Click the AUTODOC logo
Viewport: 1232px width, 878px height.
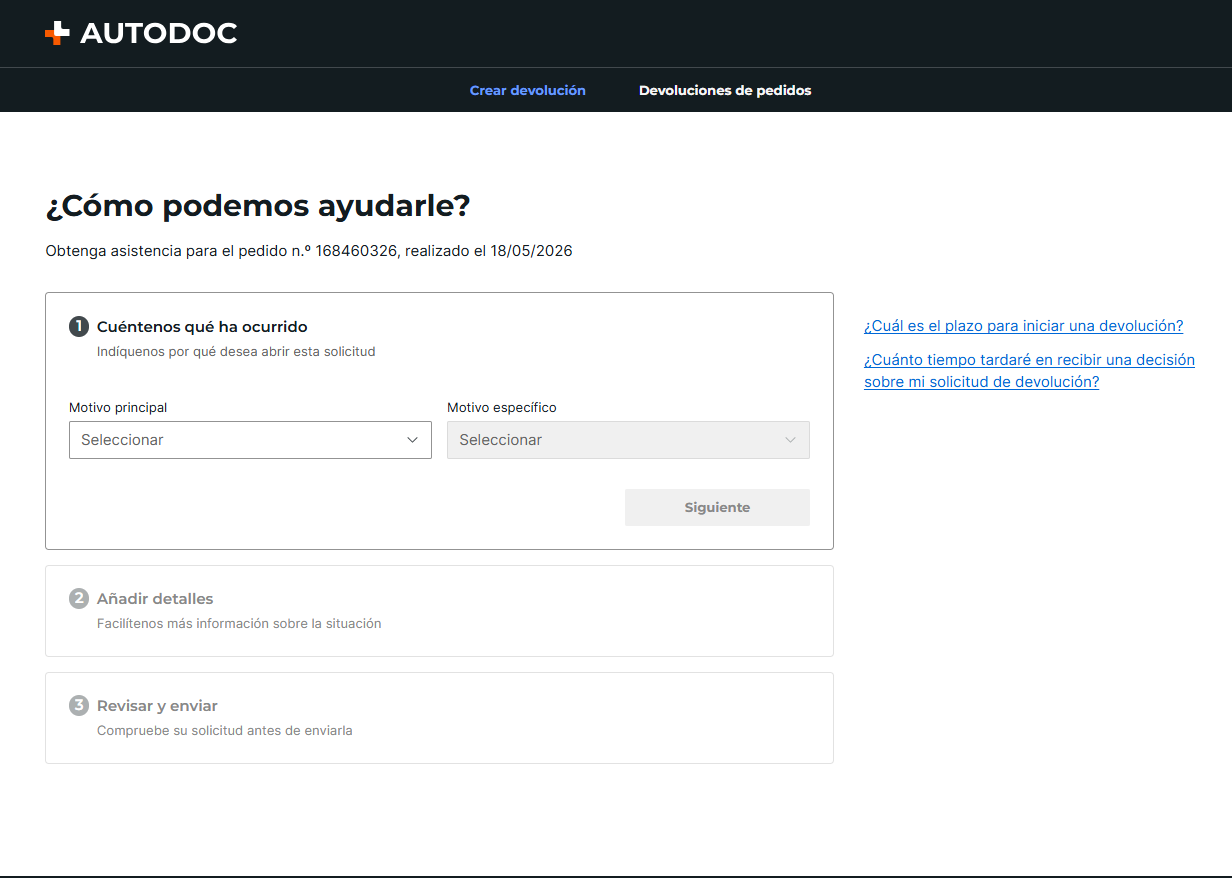(141, 33)
